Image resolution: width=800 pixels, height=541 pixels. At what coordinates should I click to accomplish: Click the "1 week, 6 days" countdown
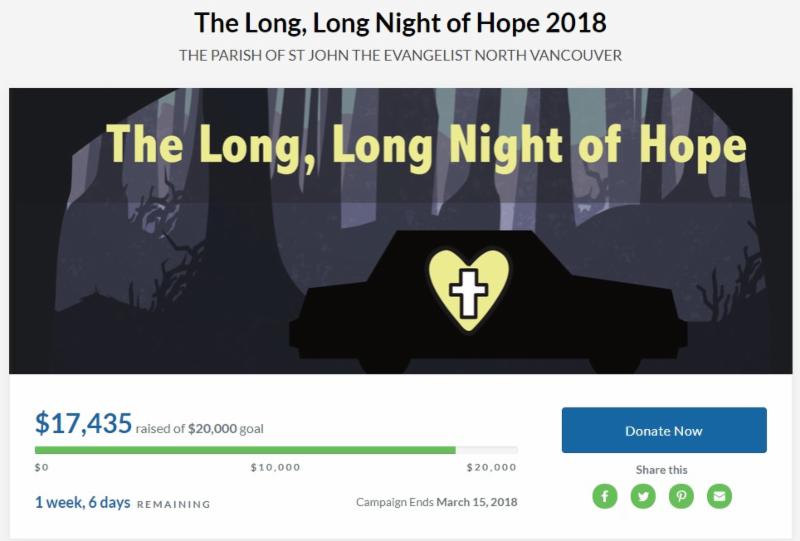point(83,502)
